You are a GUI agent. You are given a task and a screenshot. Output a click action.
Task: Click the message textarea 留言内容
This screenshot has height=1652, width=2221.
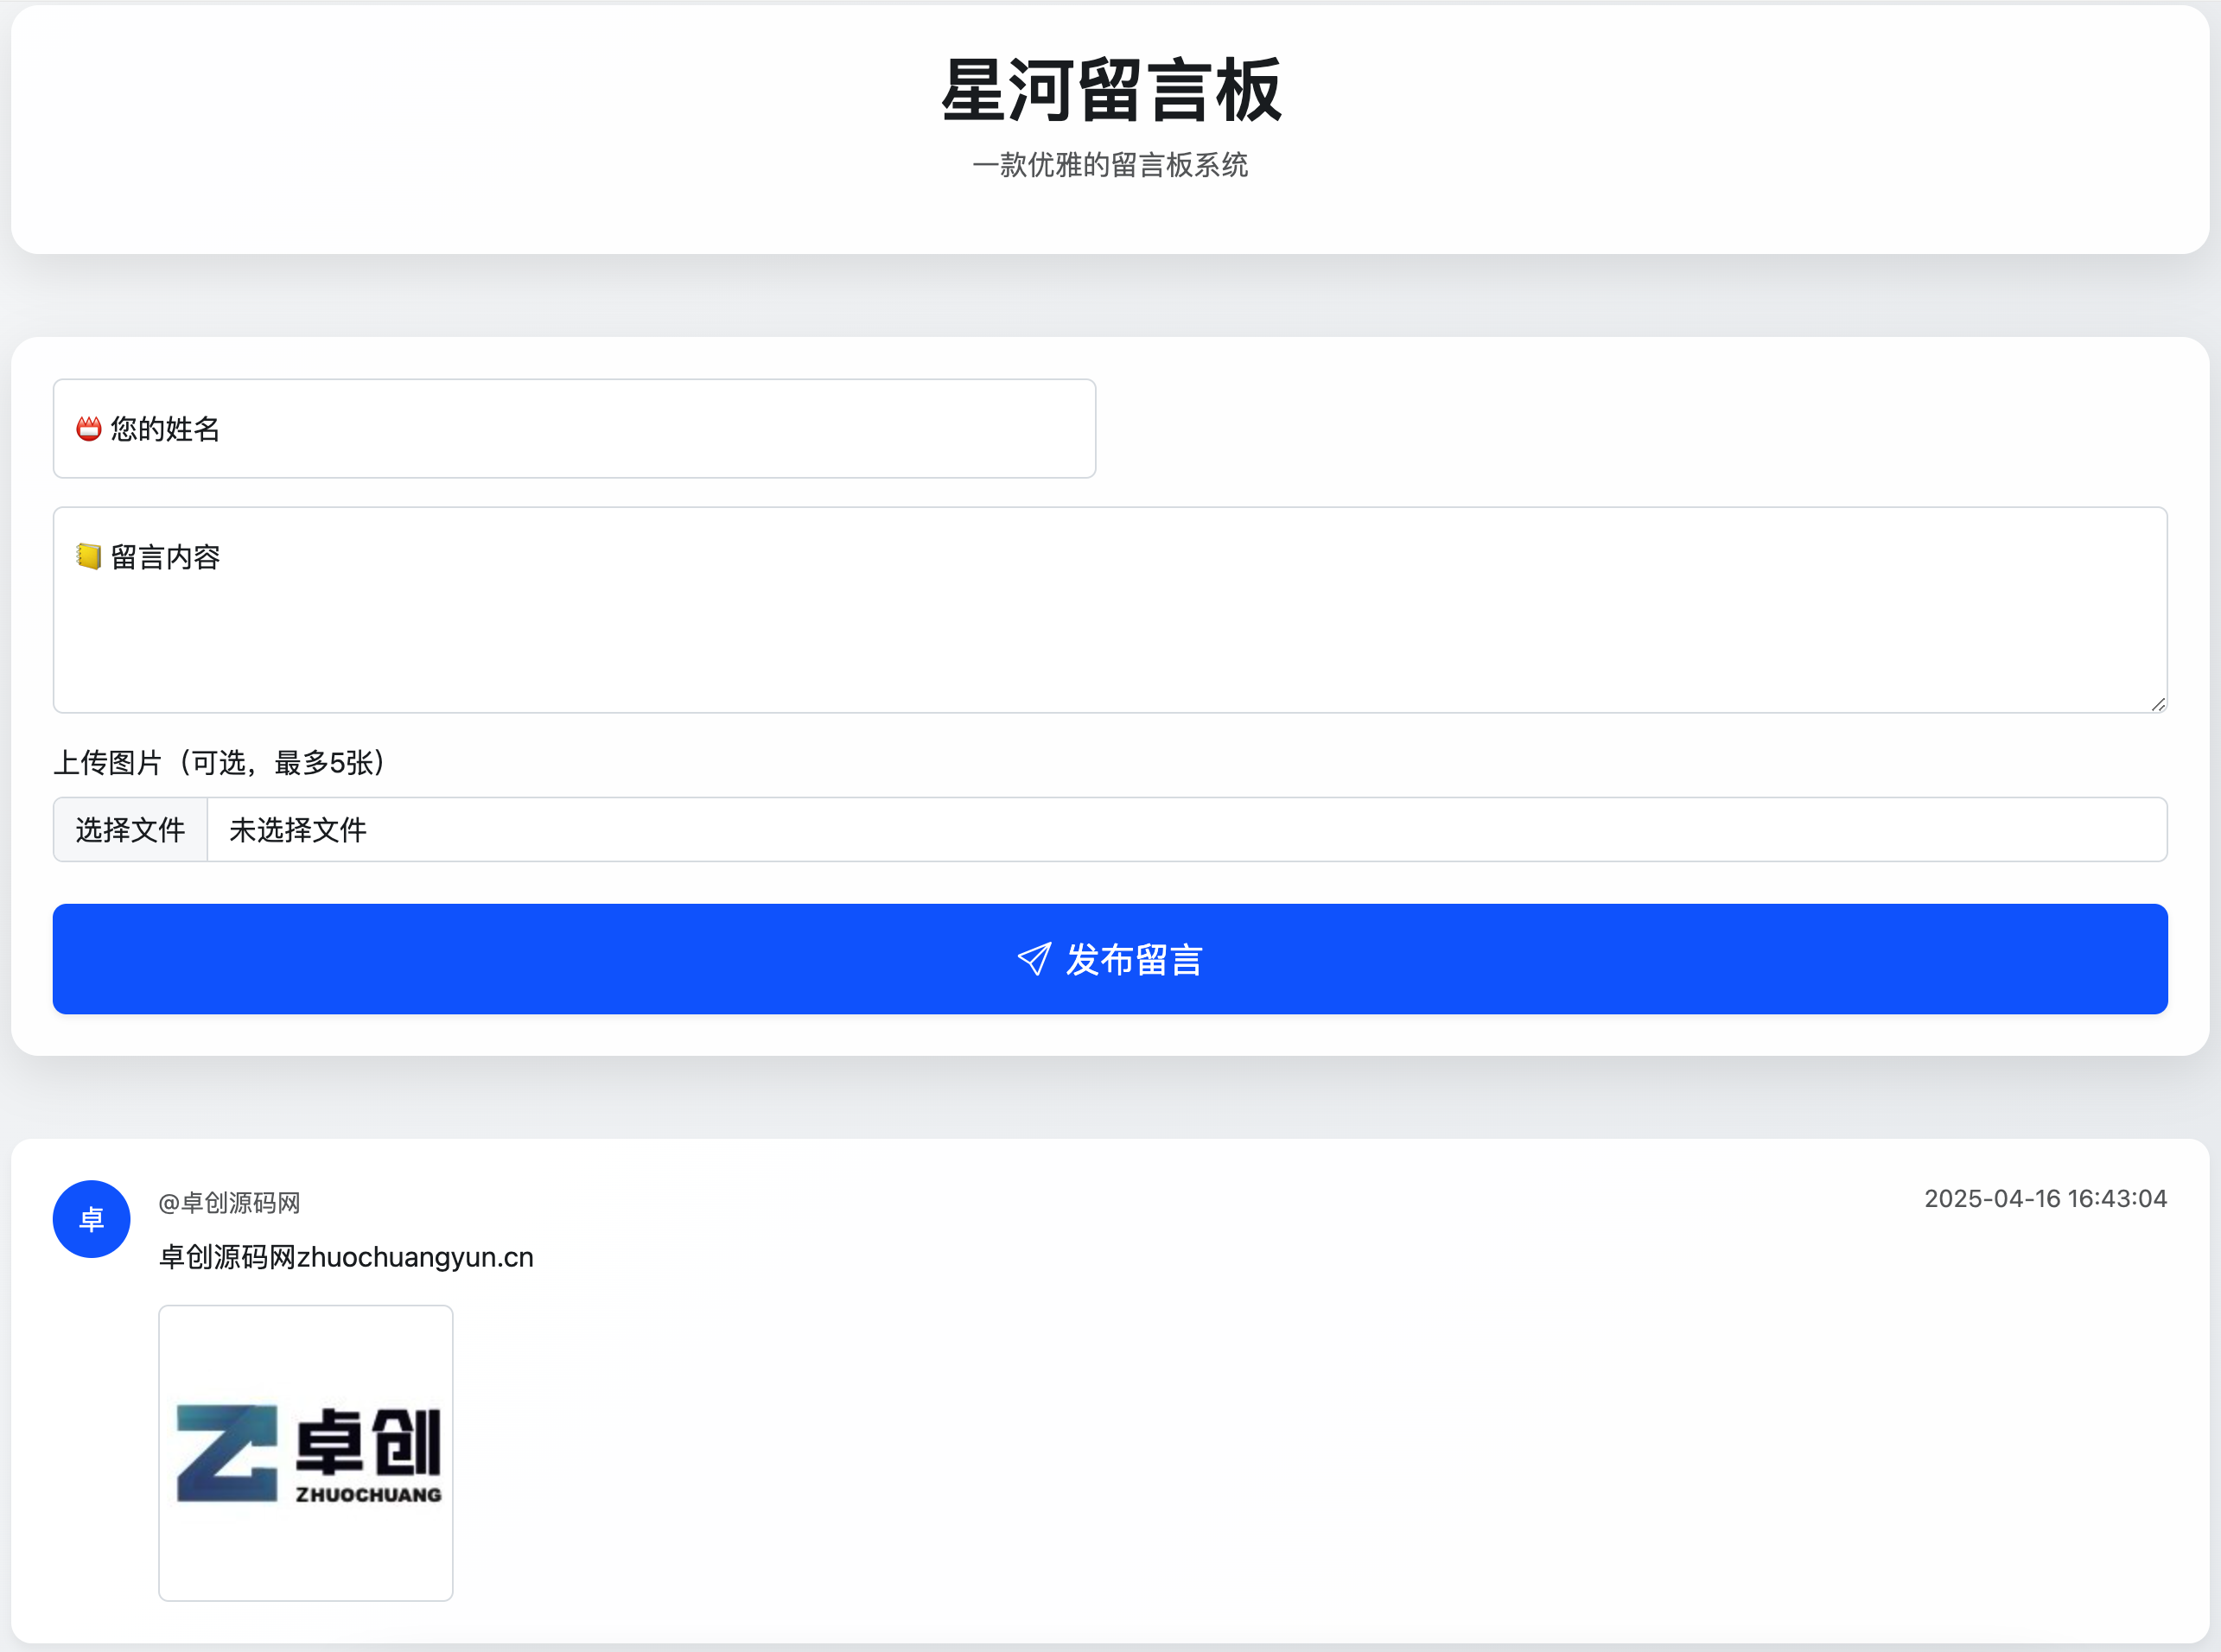[x=1110, y=610]
